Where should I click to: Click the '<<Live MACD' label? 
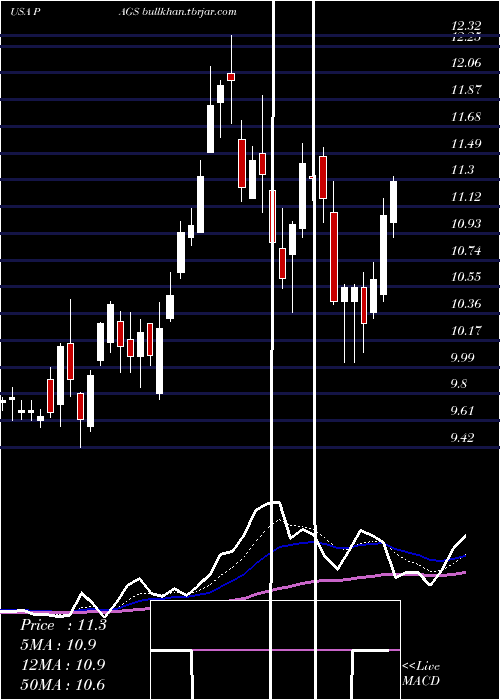click(x=421, y=674)
